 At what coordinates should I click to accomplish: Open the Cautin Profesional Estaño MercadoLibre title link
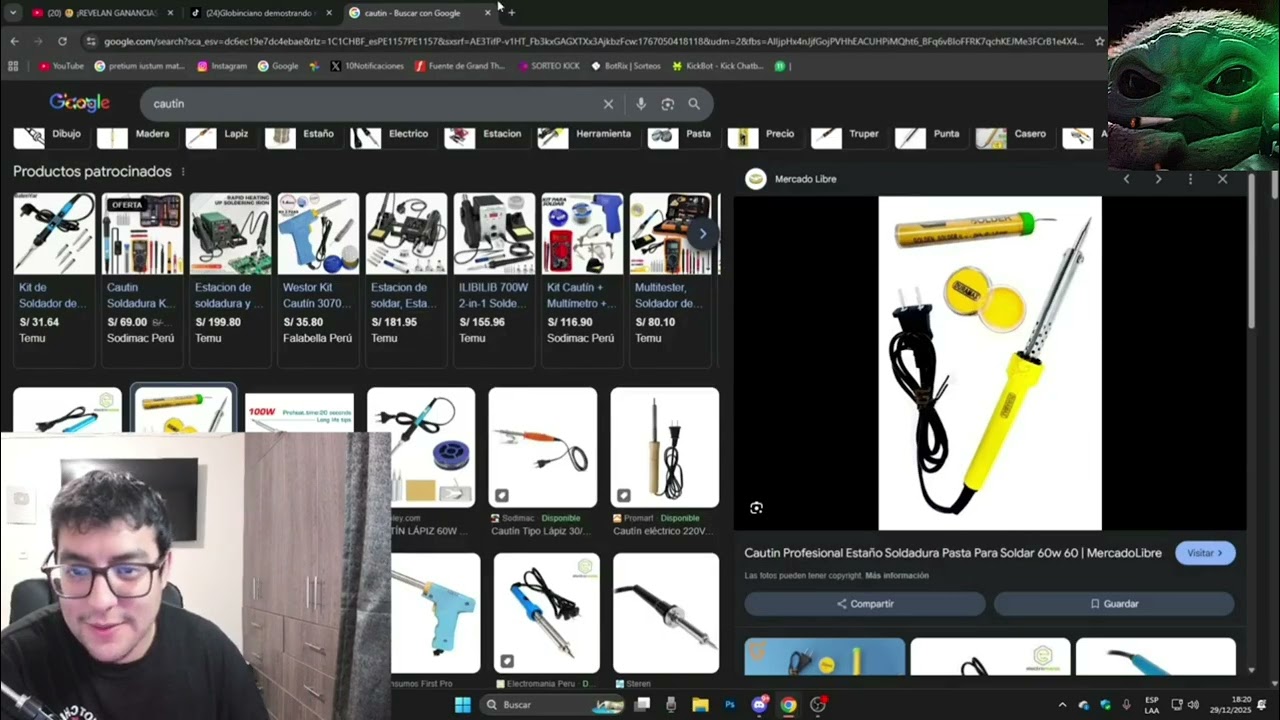click(x=953, y=553)
